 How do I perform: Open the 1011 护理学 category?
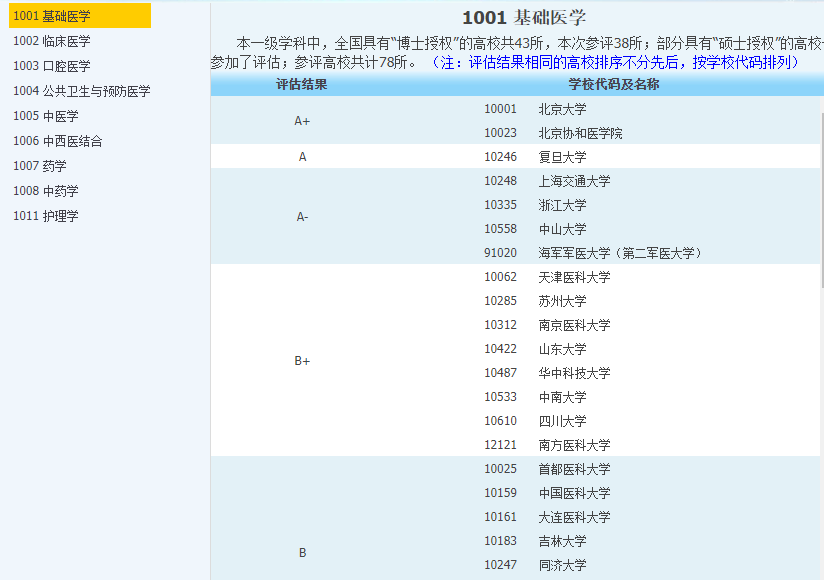pos(45,216)
